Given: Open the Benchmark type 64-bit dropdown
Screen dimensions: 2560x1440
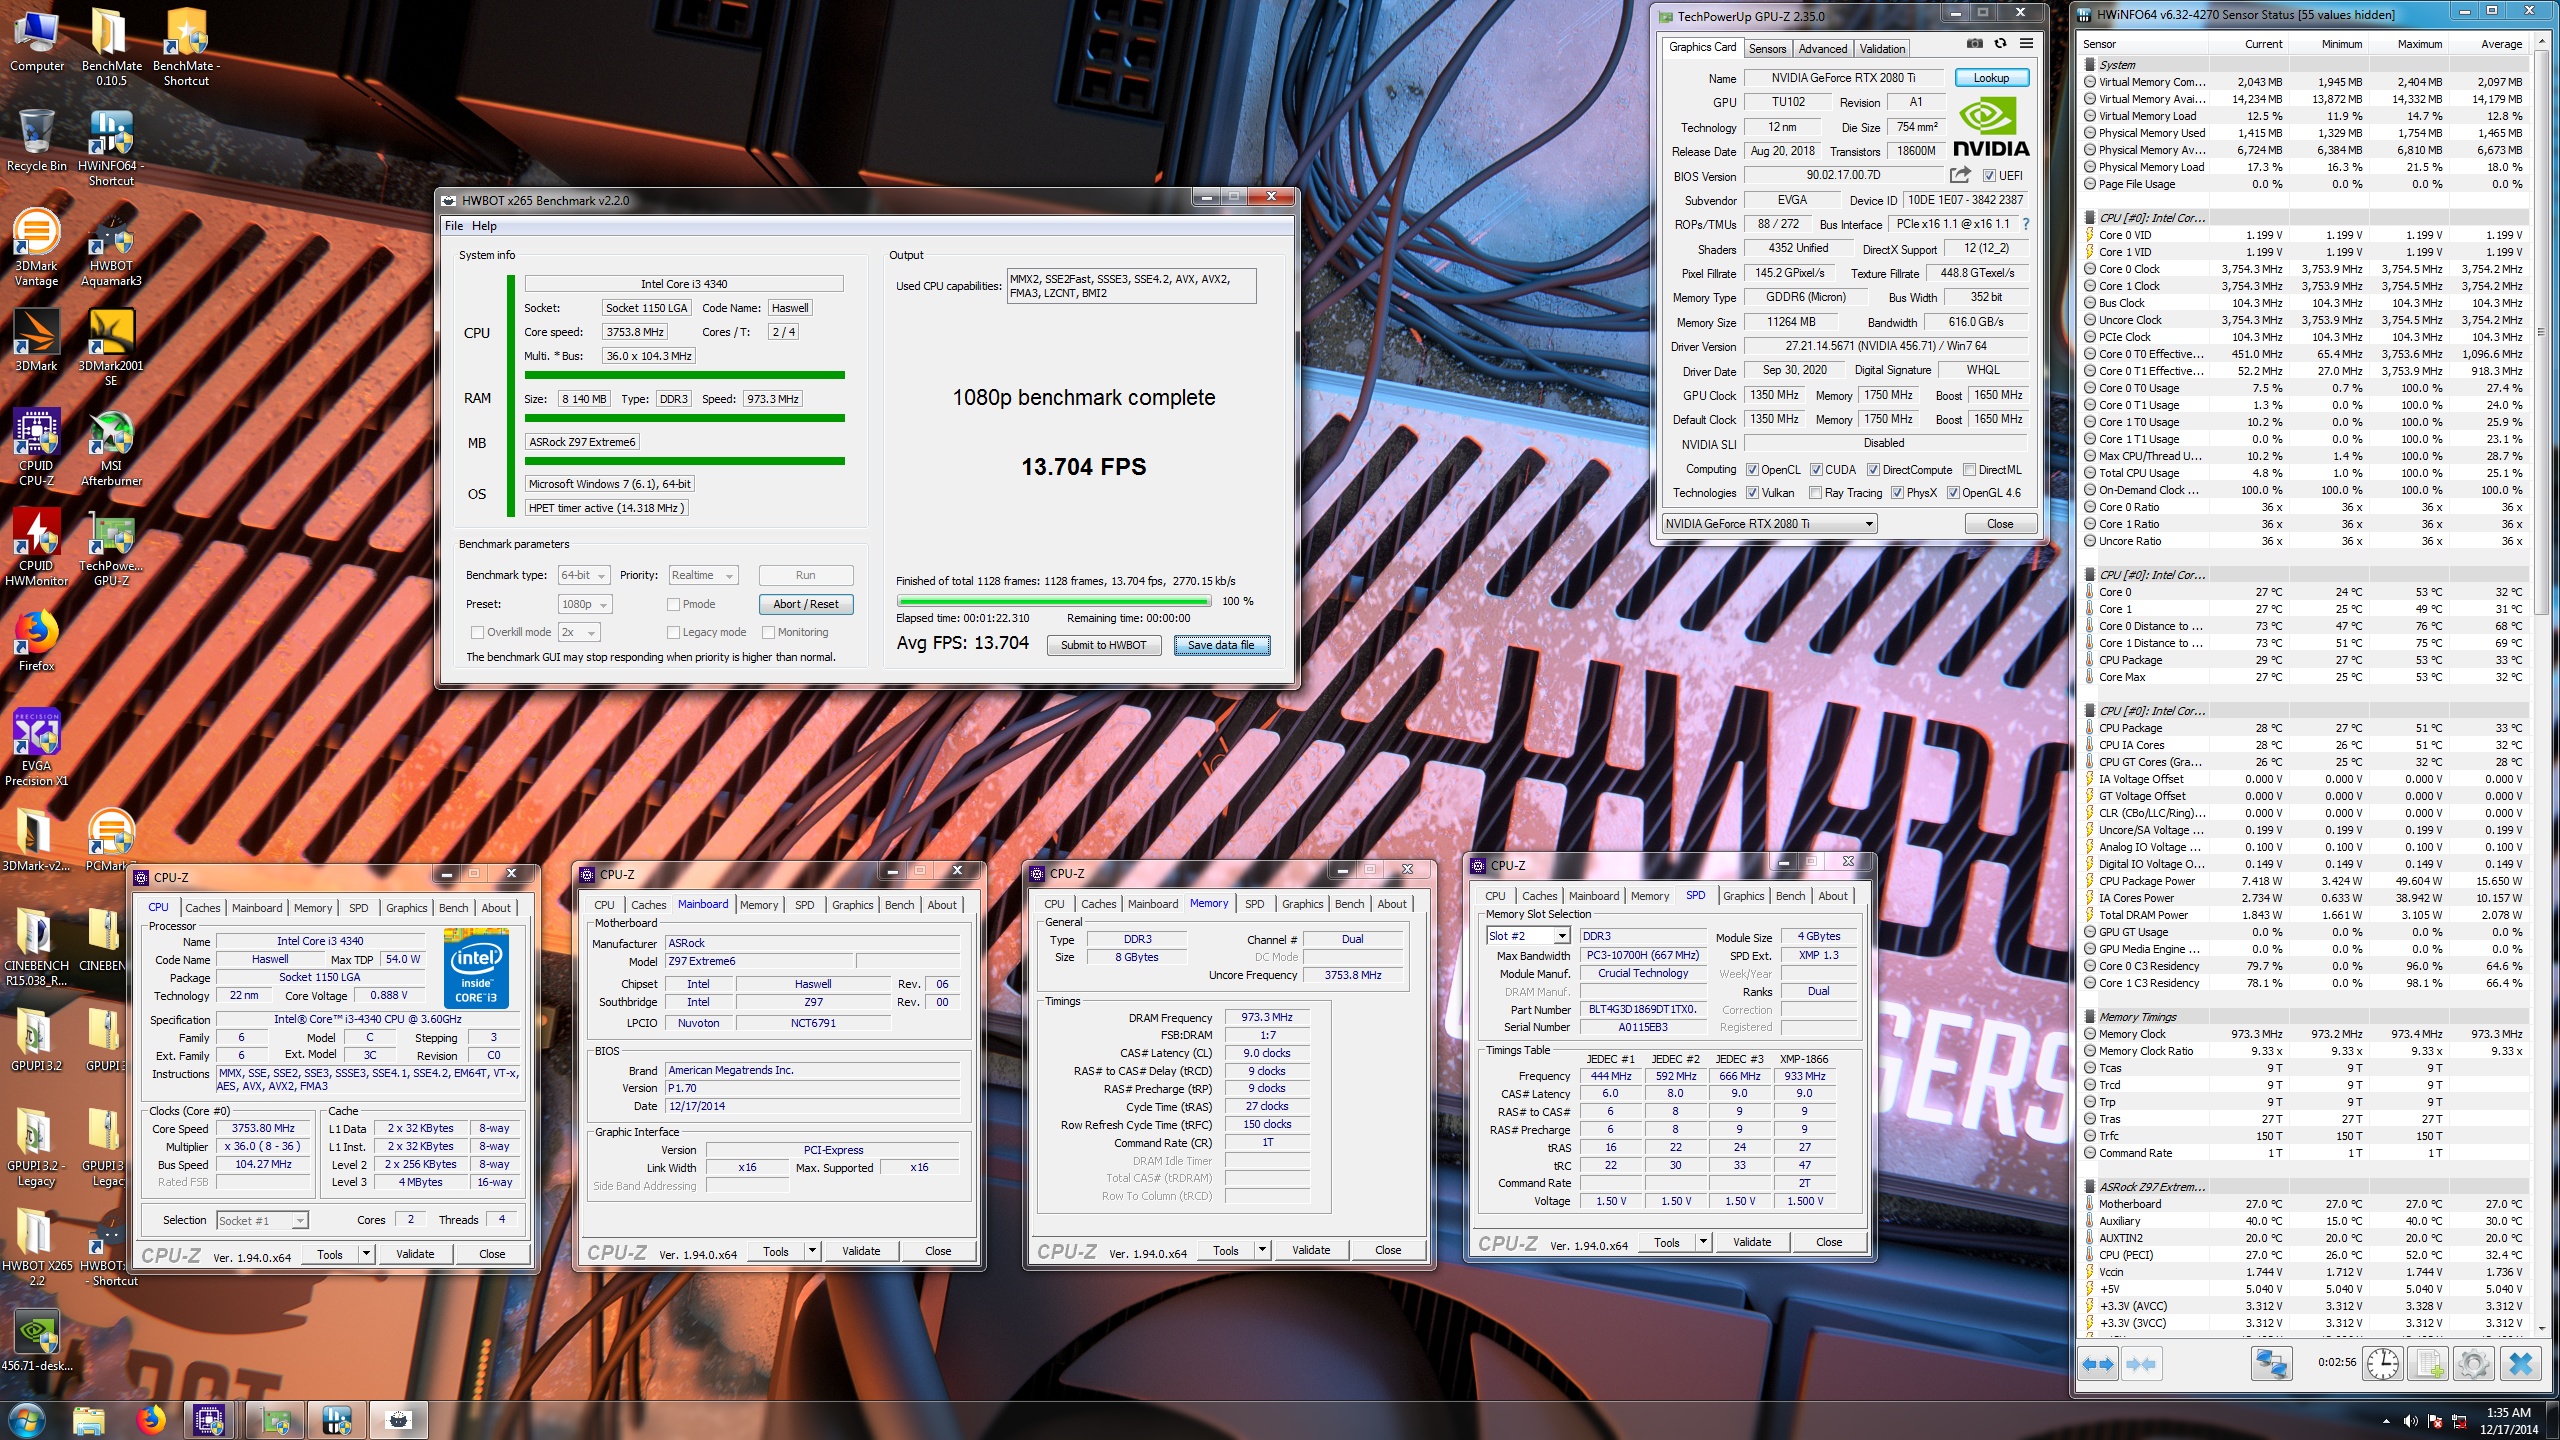Looking at the screenshot, I should 584,576.
